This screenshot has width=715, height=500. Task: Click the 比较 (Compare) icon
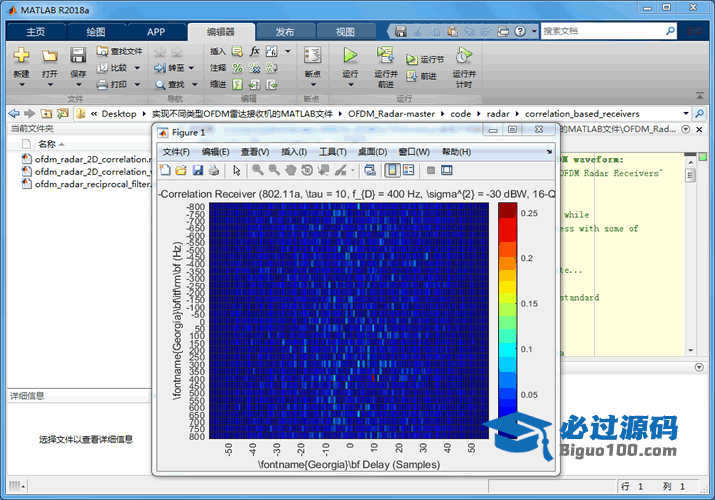pyautogui.click(x=102, y=68)
